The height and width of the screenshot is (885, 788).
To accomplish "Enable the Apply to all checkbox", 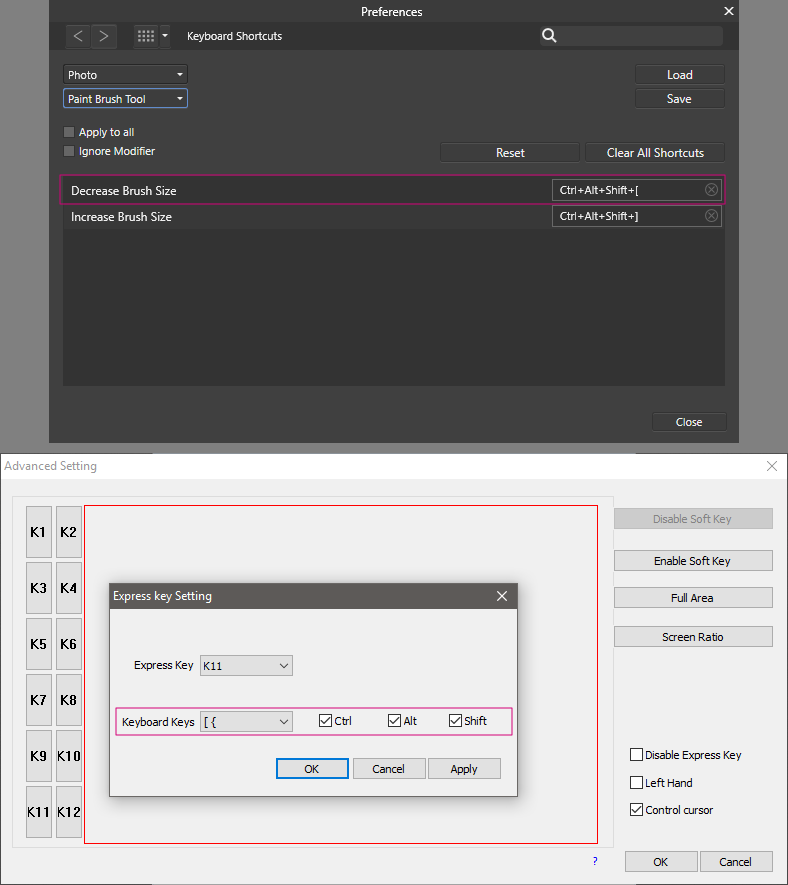I will [69, 132].
